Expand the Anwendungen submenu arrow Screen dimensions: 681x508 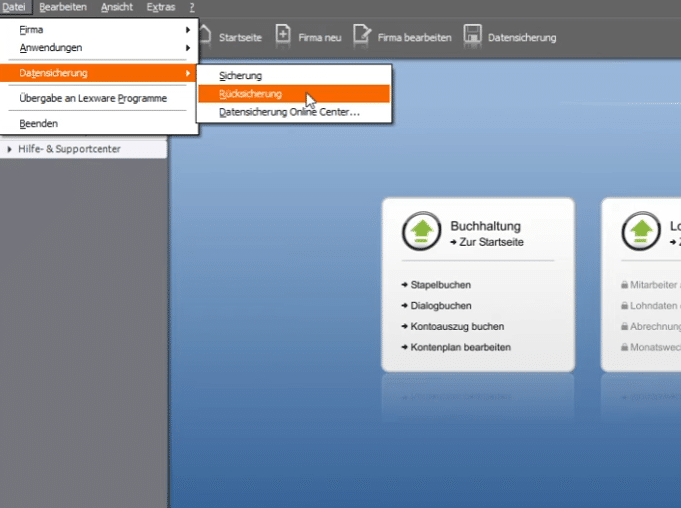188,48
